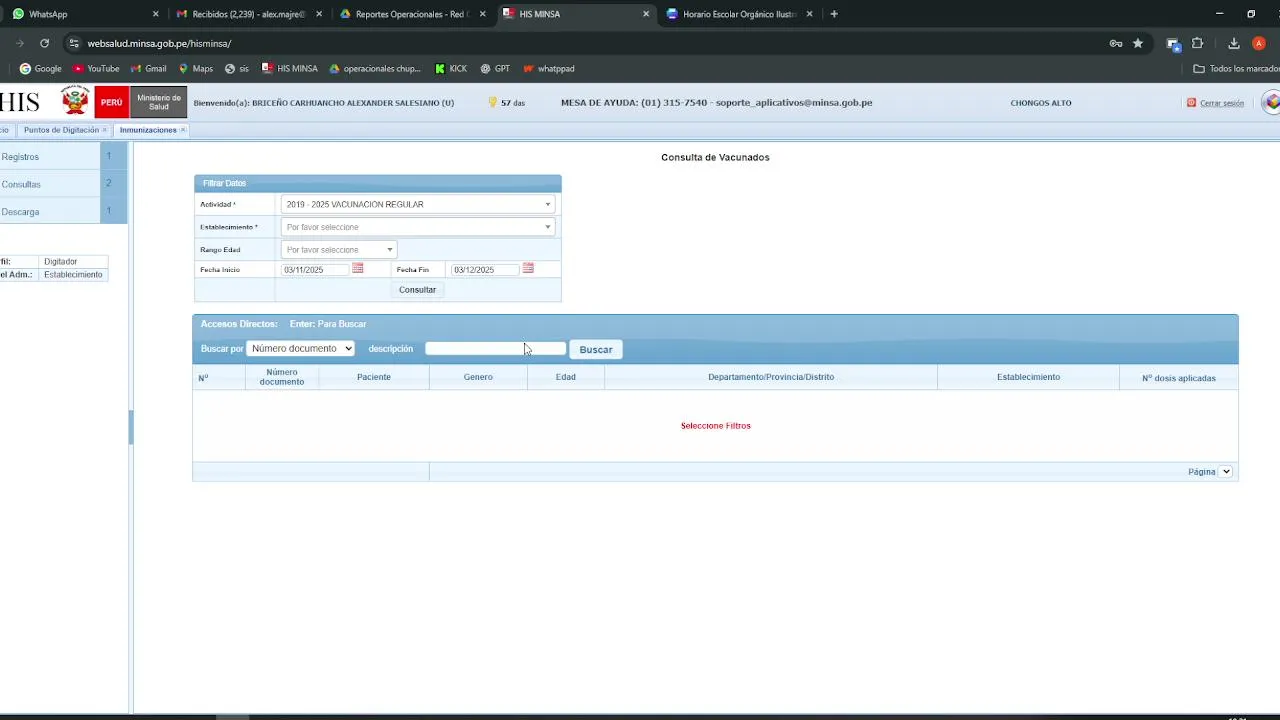Click the sidebar collapse handle

131,428
